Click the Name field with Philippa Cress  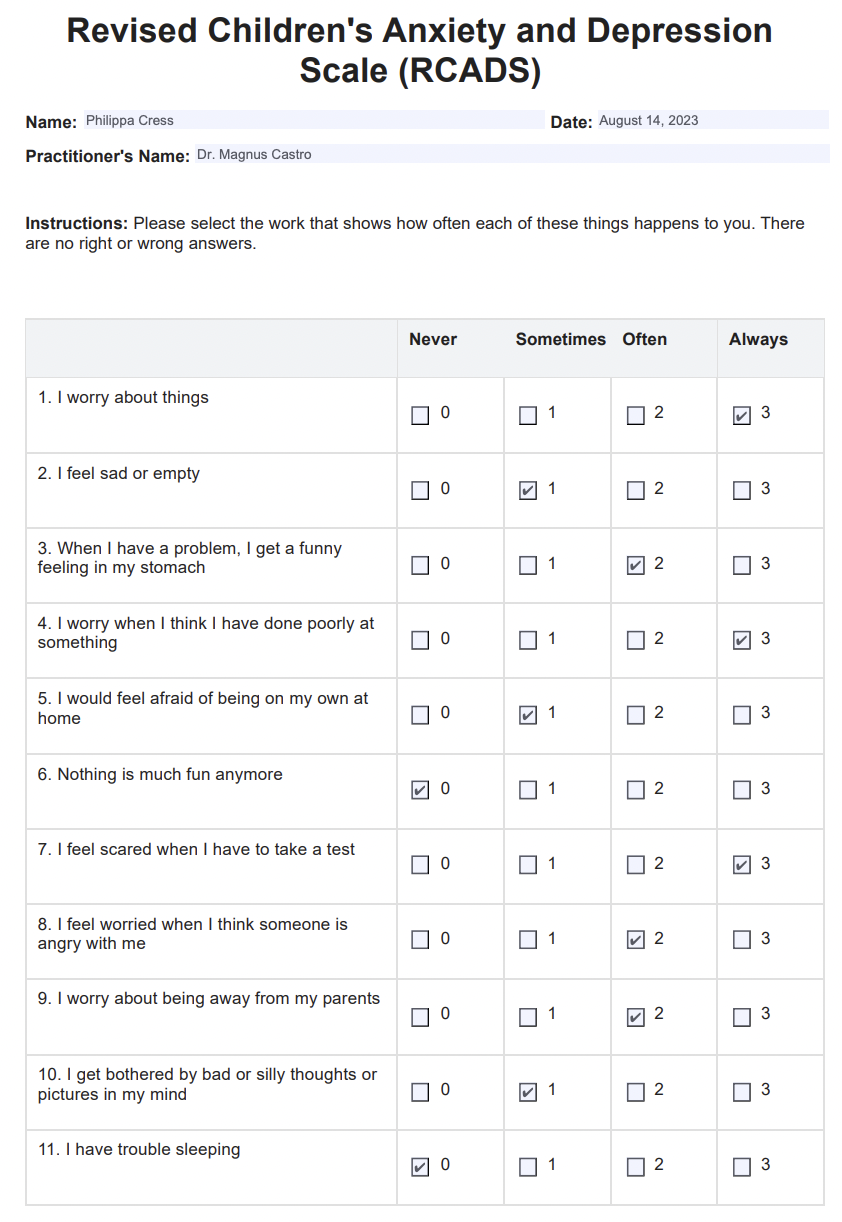tap(313, 121)
